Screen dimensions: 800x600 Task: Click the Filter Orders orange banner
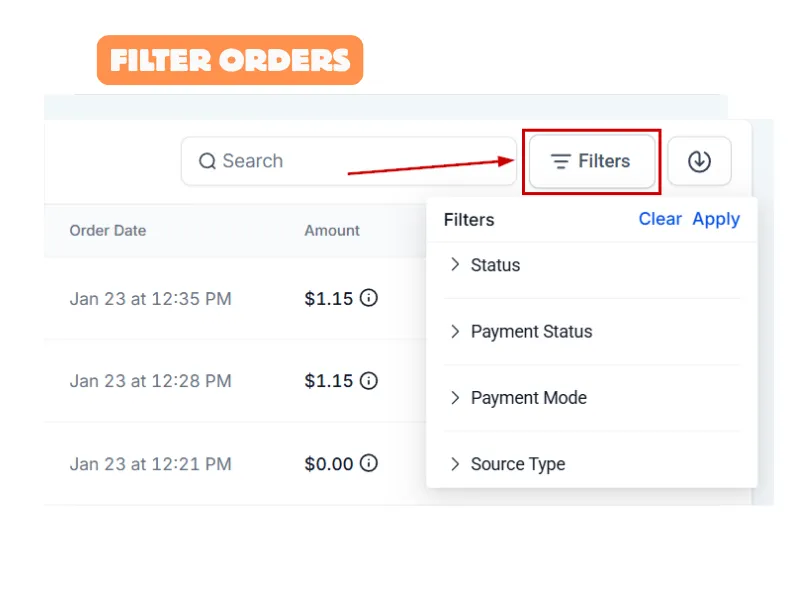[x=230, y=60]
